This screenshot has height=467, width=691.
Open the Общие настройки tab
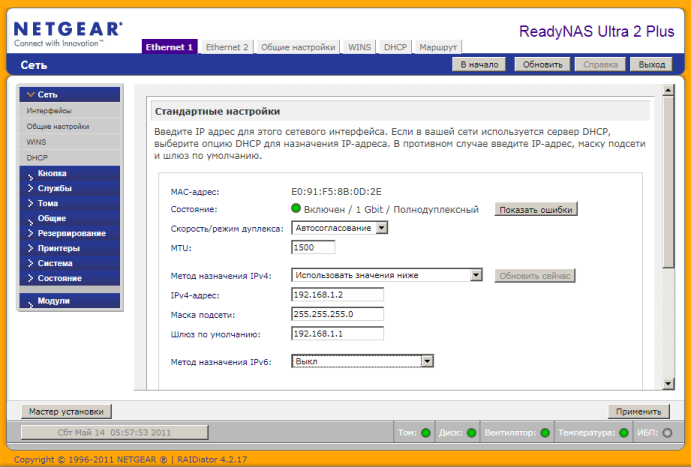click(x=298, y=47)
